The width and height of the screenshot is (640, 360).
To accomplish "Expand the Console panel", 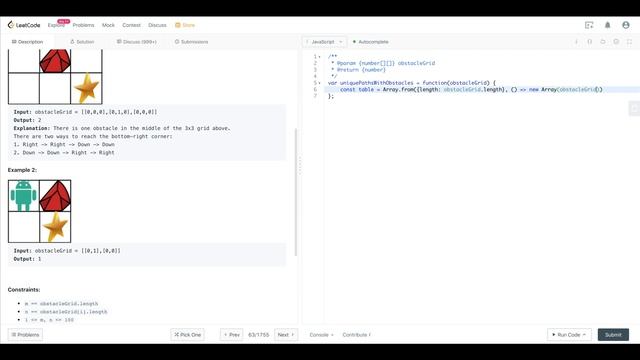I will click(321, 335).
